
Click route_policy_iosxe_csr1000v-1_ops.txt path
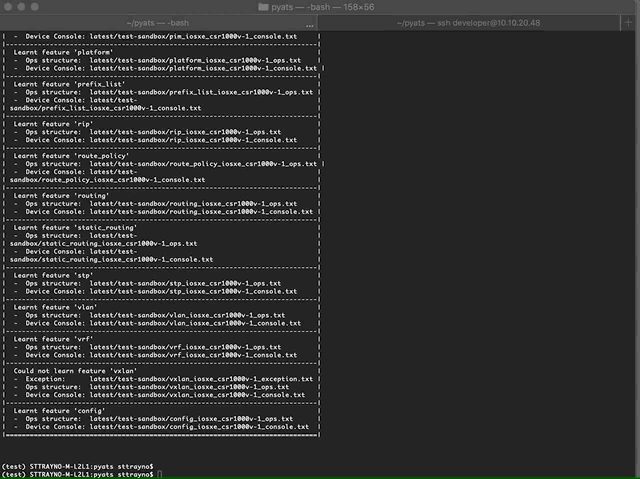(x=203, y=164)
